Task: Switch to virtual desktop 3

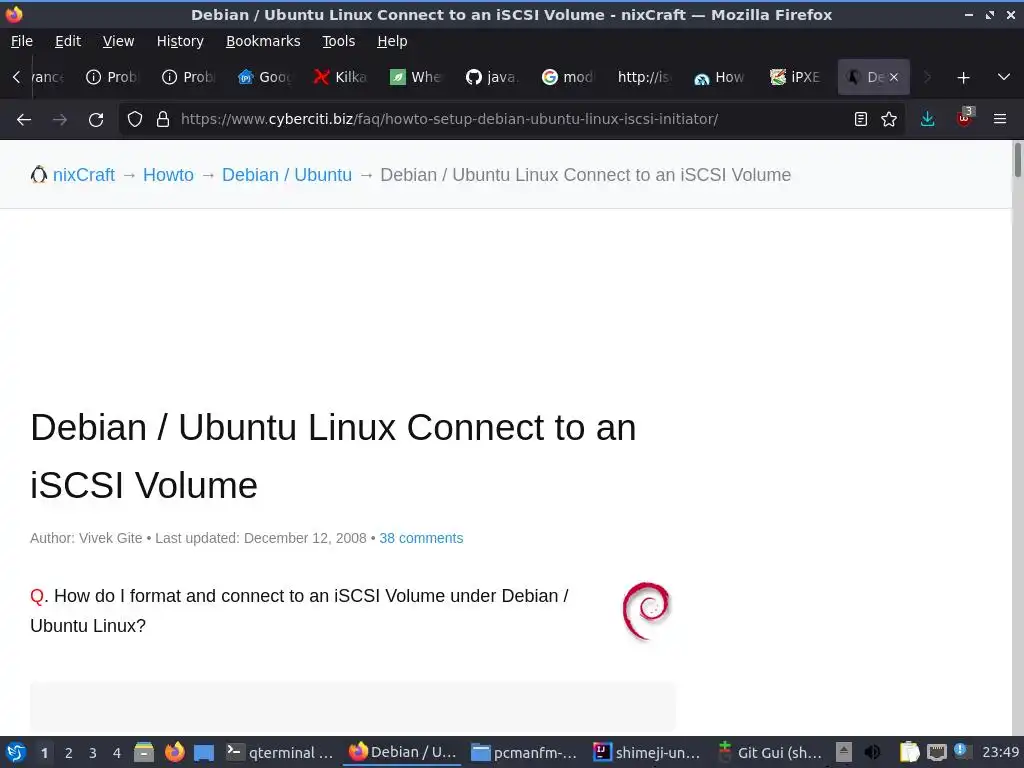Action: point(93,753)
